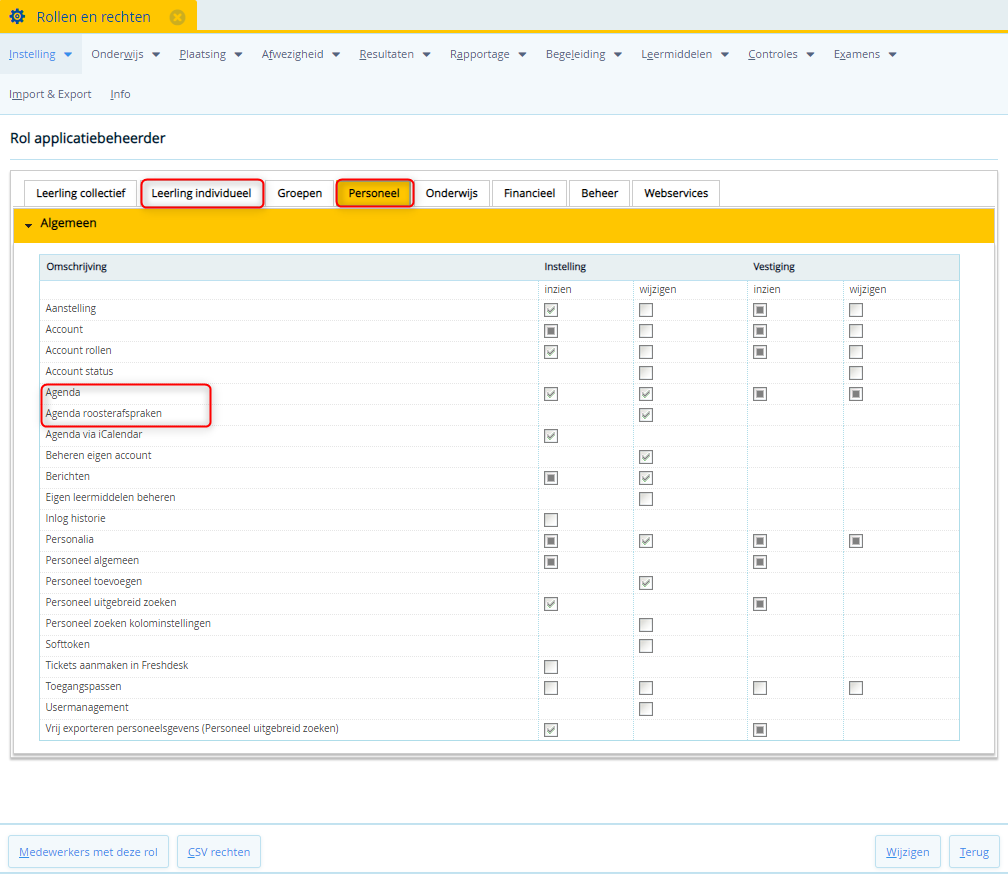Click the Omschrijving column header

(76, 267)
